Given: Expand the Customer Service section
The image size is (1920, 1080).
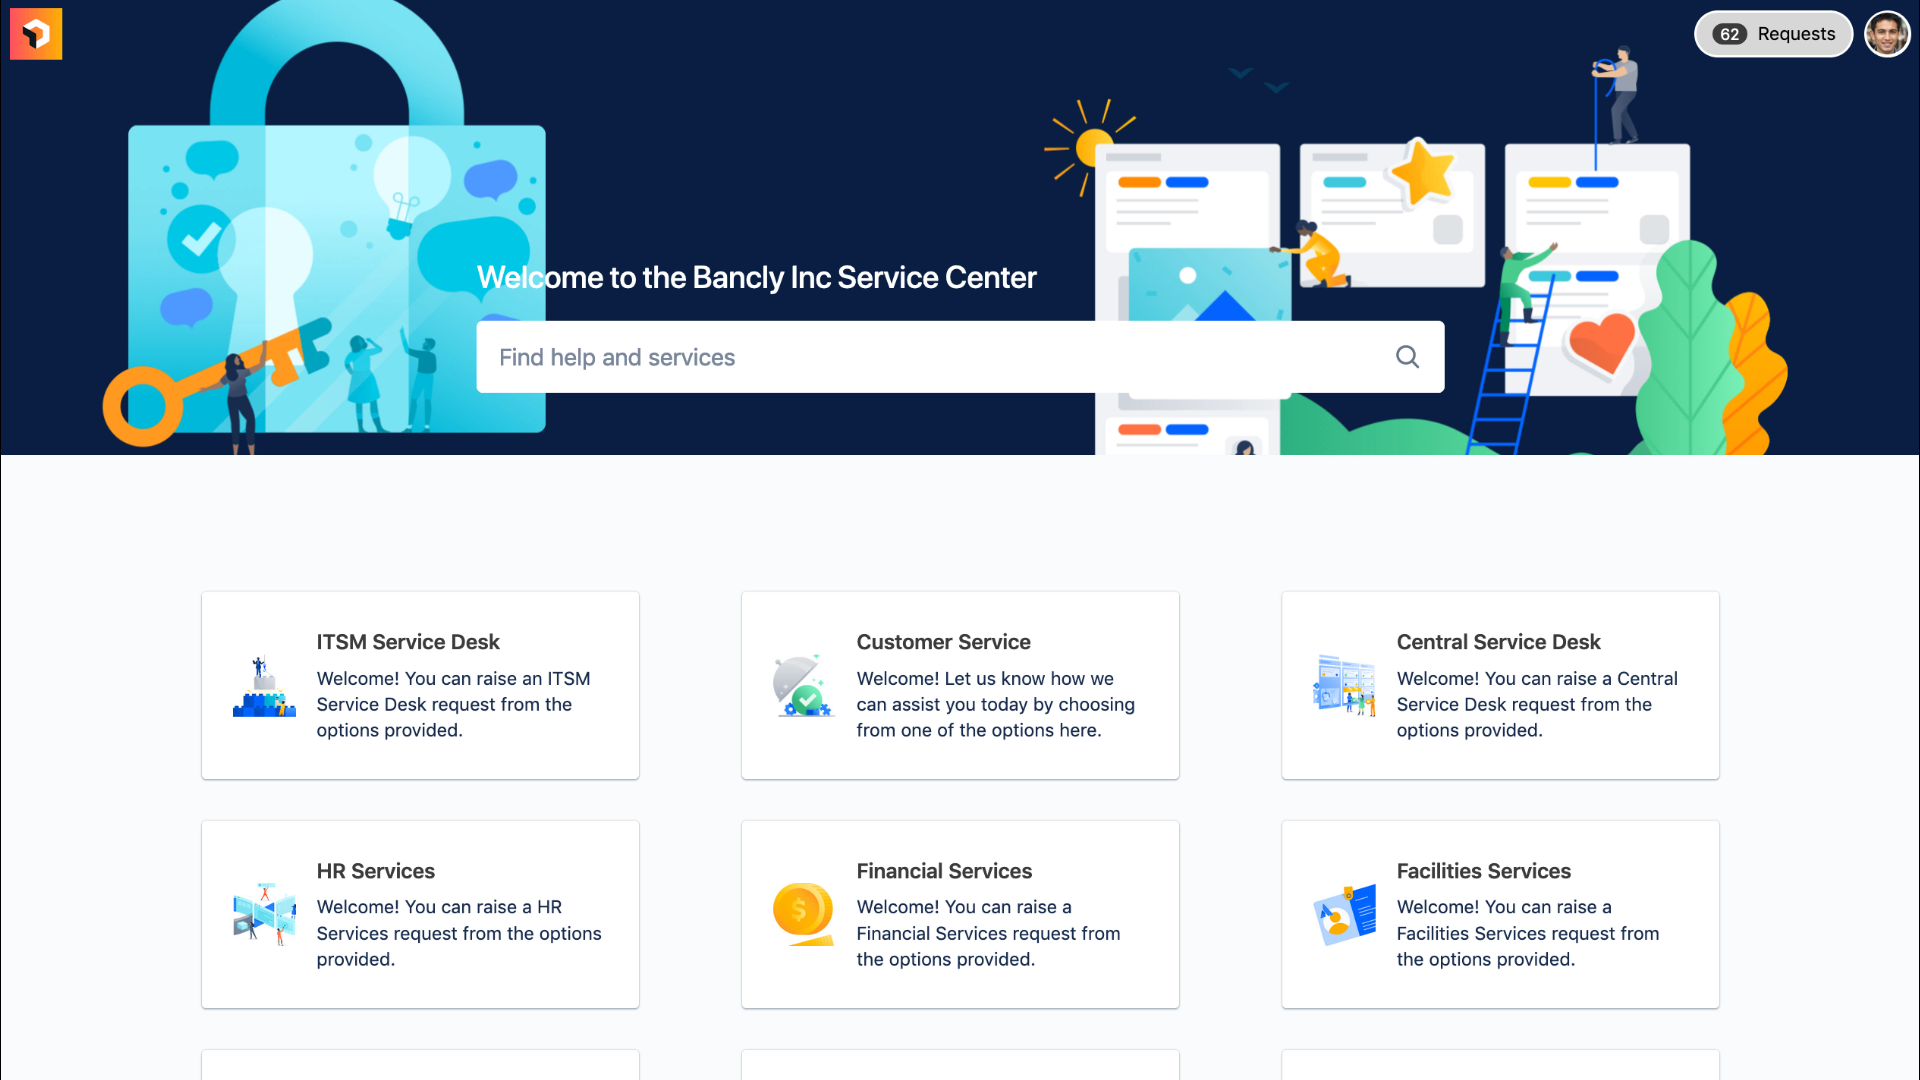Looking at the screenshot, I should (959, 686).
